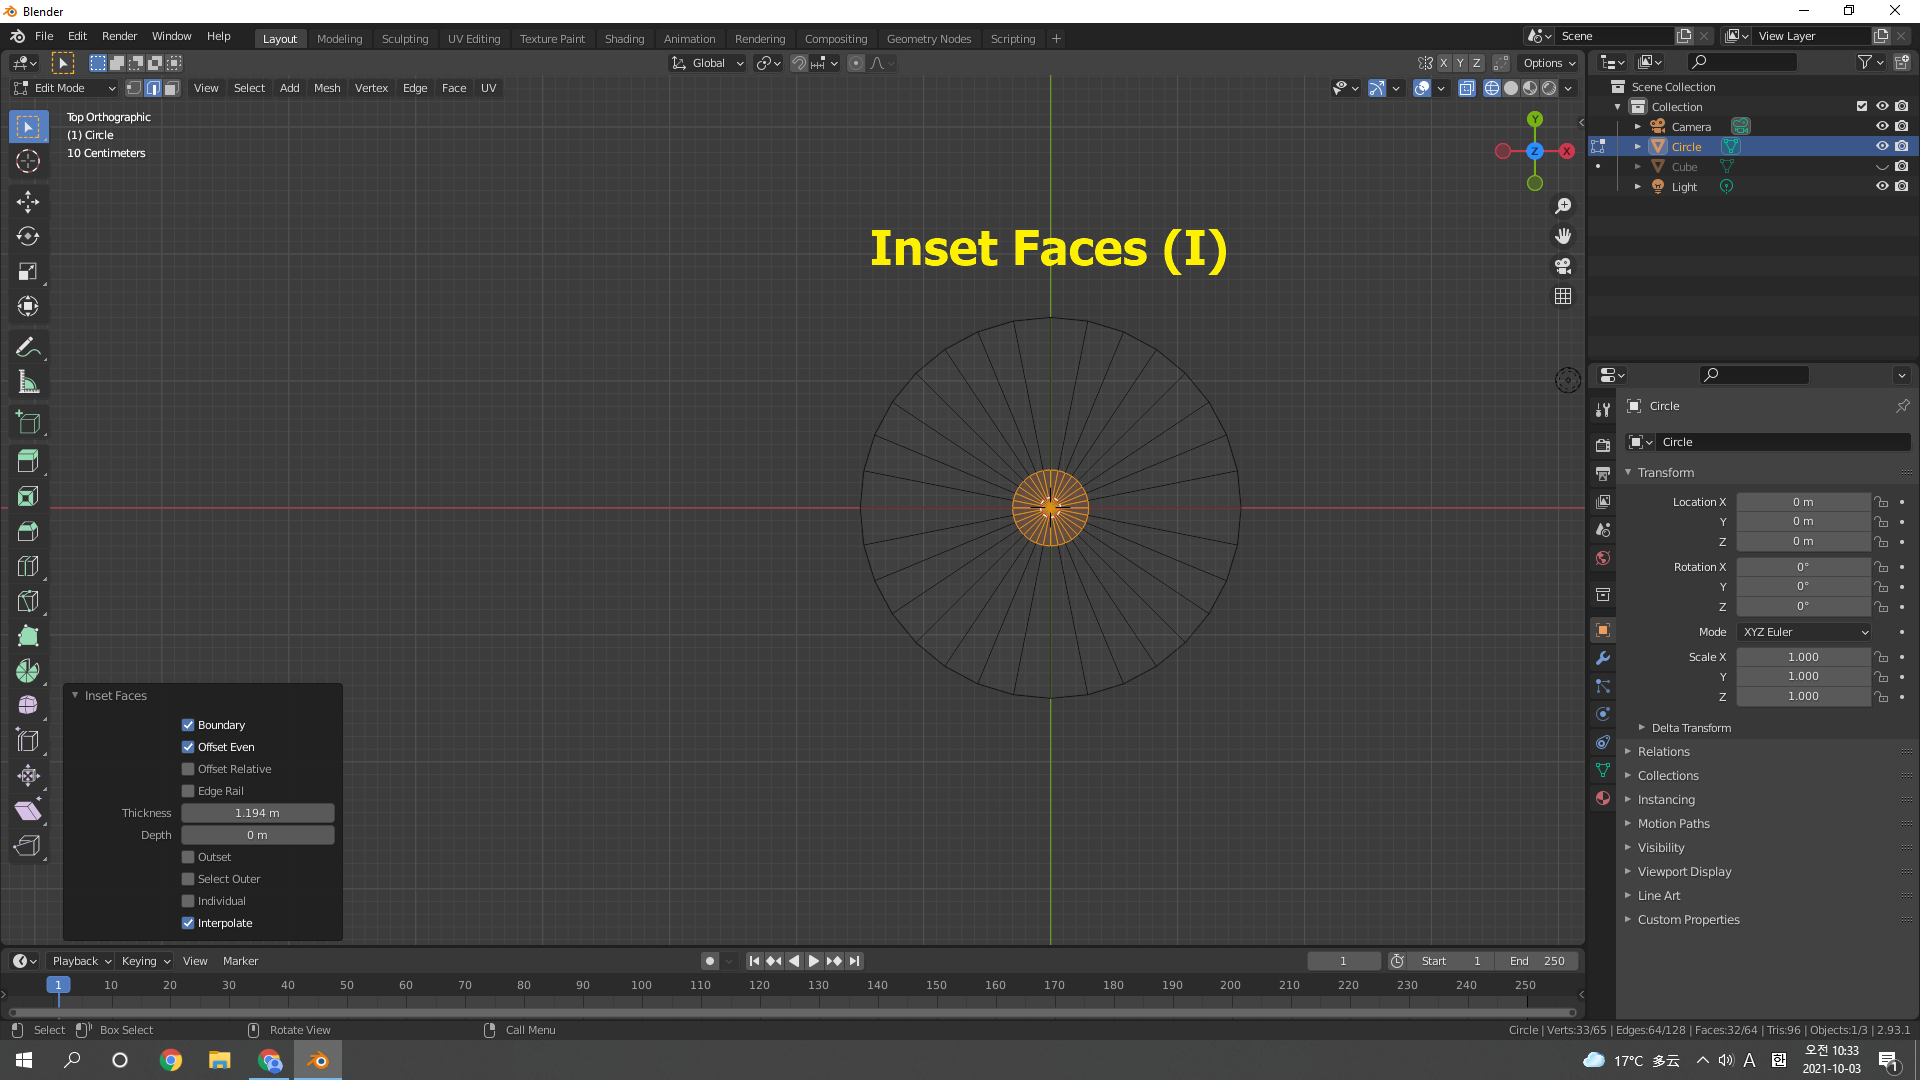Click the camera view icon in viewport
Image resolution: width=1920 pixels, height=1080 pixels.
(1563, 266)
